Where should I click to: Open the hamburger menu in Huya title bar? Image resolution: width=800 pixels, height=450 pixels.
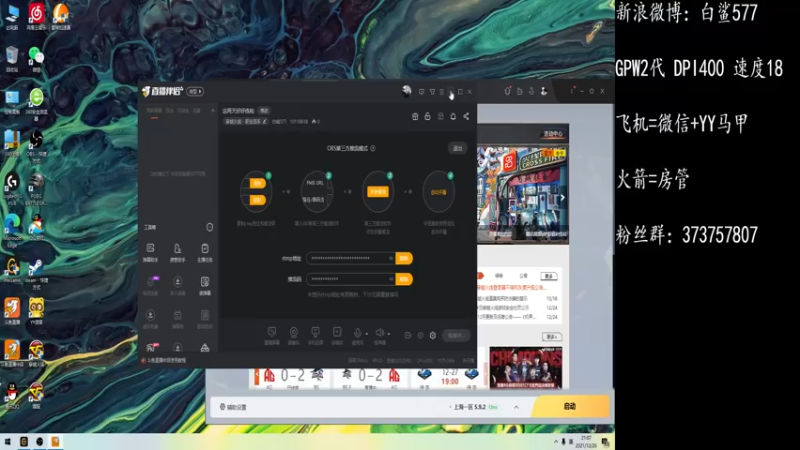(441, 92)
